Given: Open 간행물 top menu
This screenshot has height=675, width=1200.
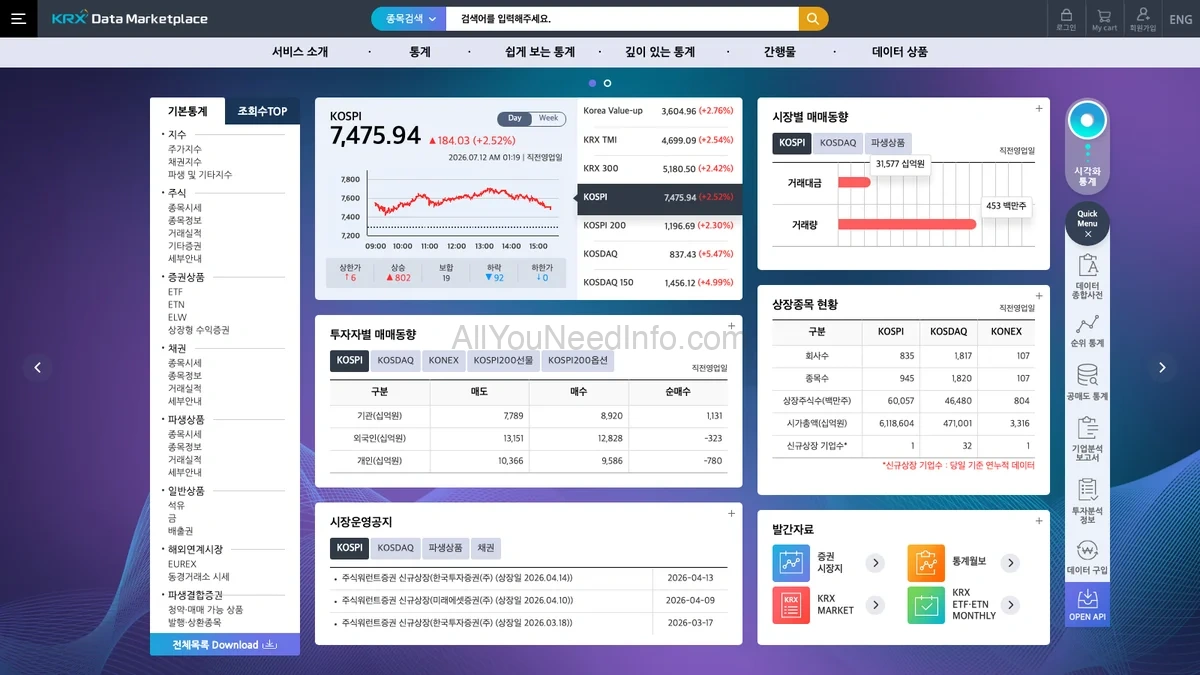Looking at the screenshot, I should click(x=780, y=52).
